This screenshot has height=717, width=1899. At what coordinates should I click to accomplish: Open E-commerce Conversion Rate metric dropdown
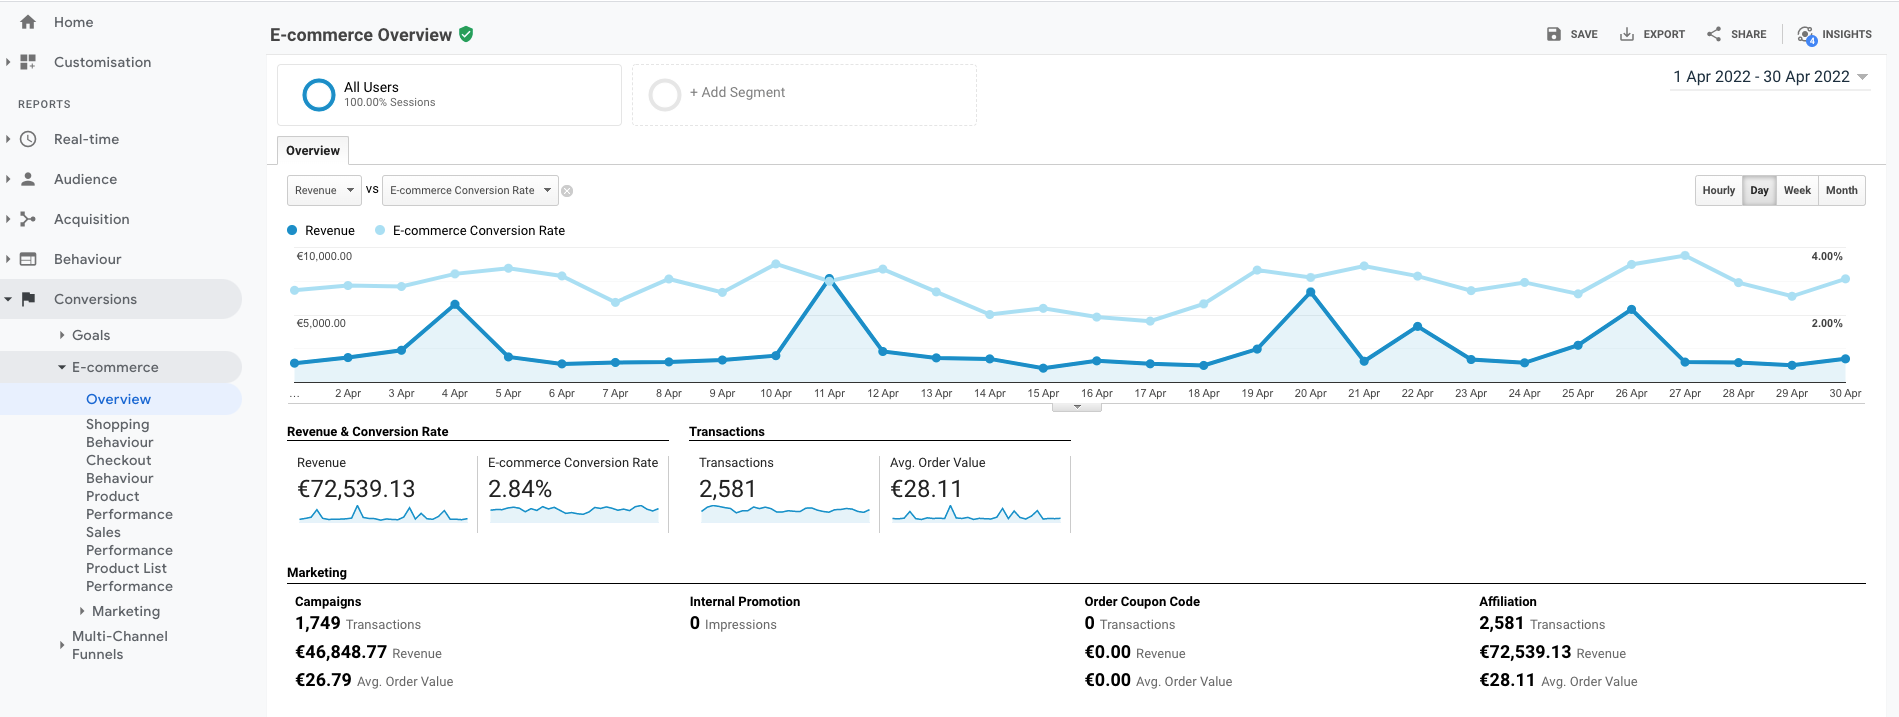[x=470, y=190]
